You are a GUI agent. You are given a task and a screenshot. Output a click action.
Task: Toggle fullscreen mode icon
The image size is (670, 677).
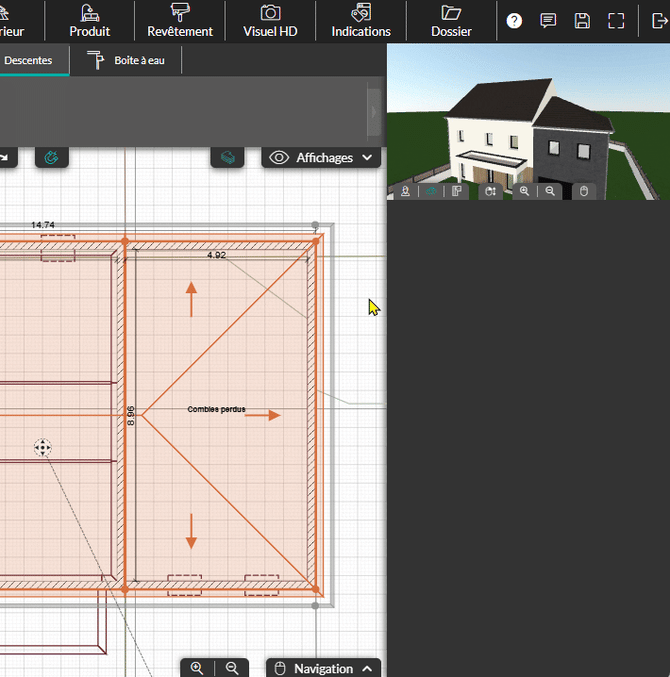coord(616,20)
